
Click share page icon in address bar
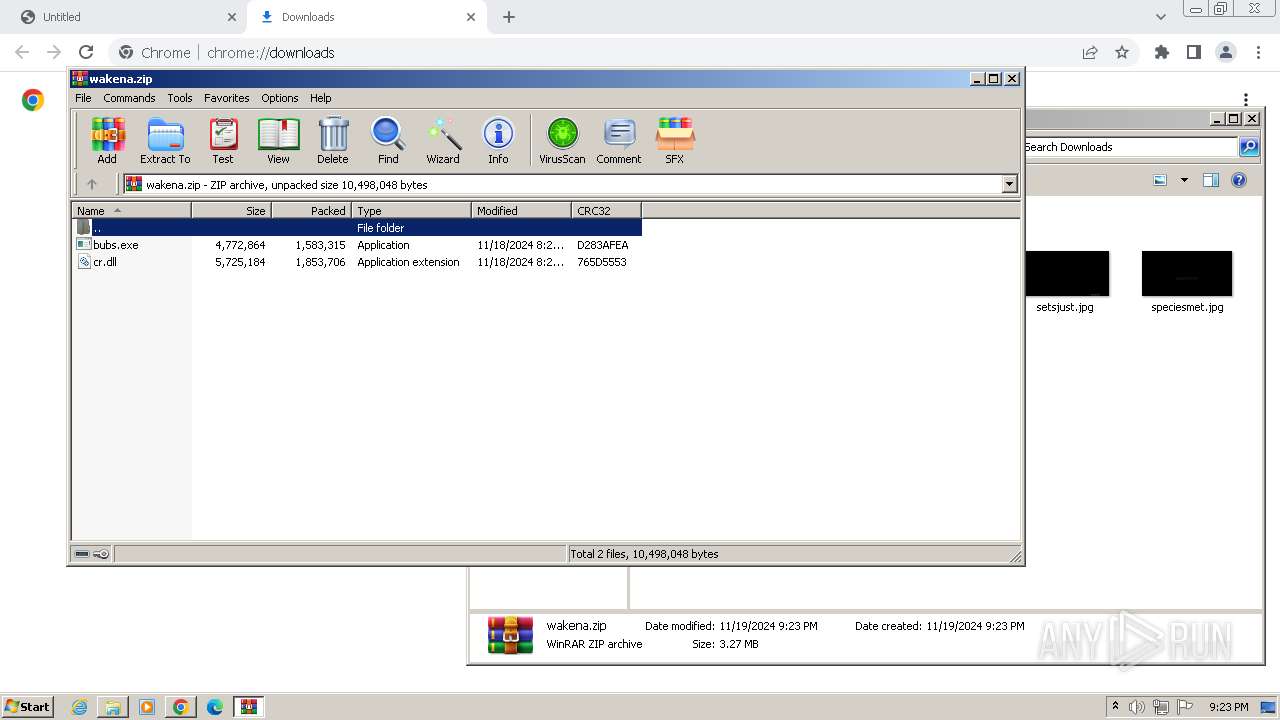pos(1090,52)
